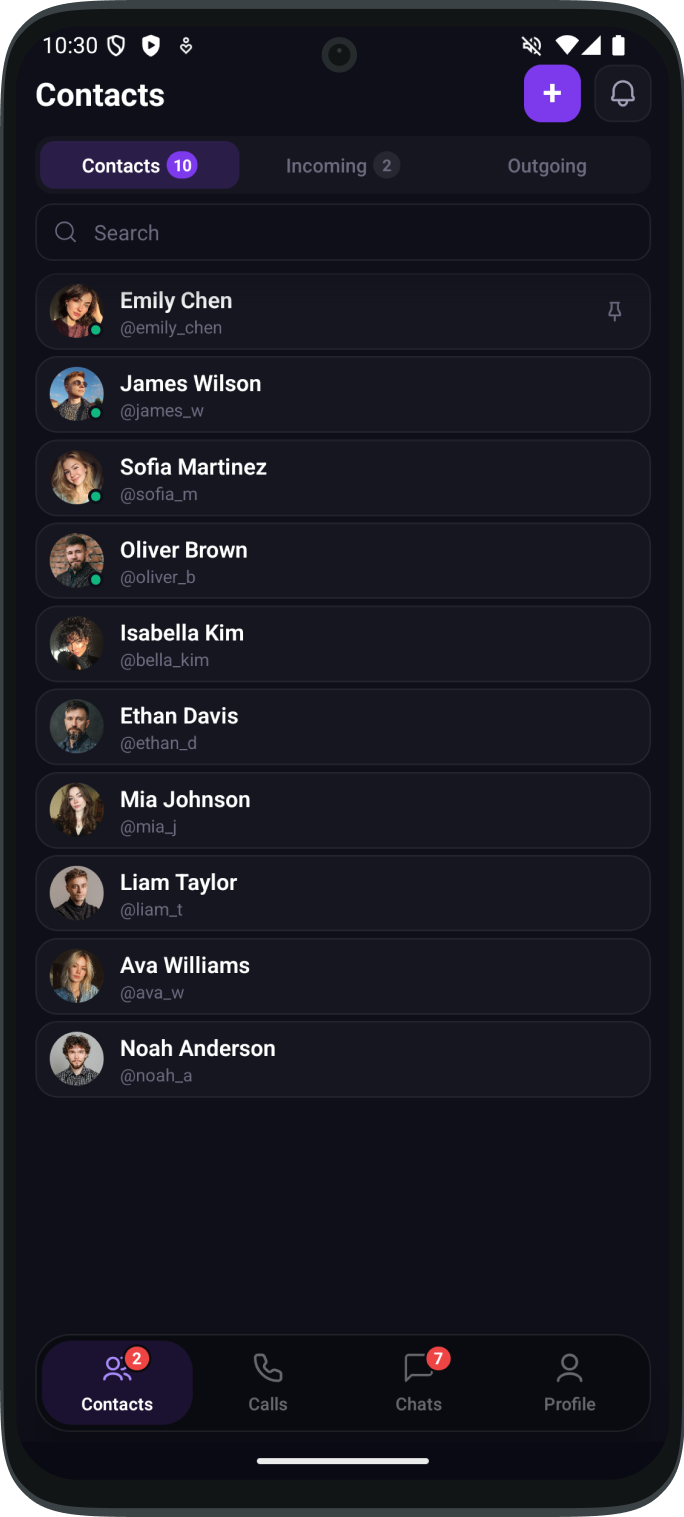
Task: Open Calls from bottom navigation
Action: click(267, 1382)
